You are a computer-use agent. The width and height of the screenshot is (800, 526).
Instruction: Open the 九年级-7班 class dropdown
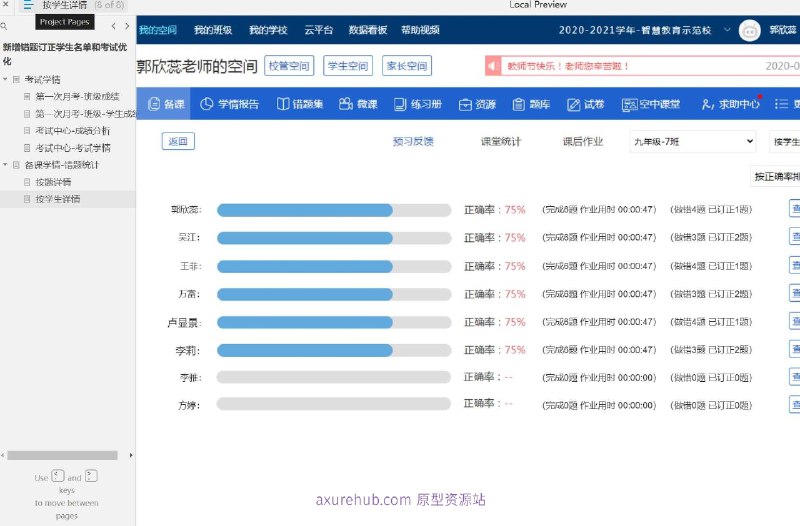[x=693, y=141]
